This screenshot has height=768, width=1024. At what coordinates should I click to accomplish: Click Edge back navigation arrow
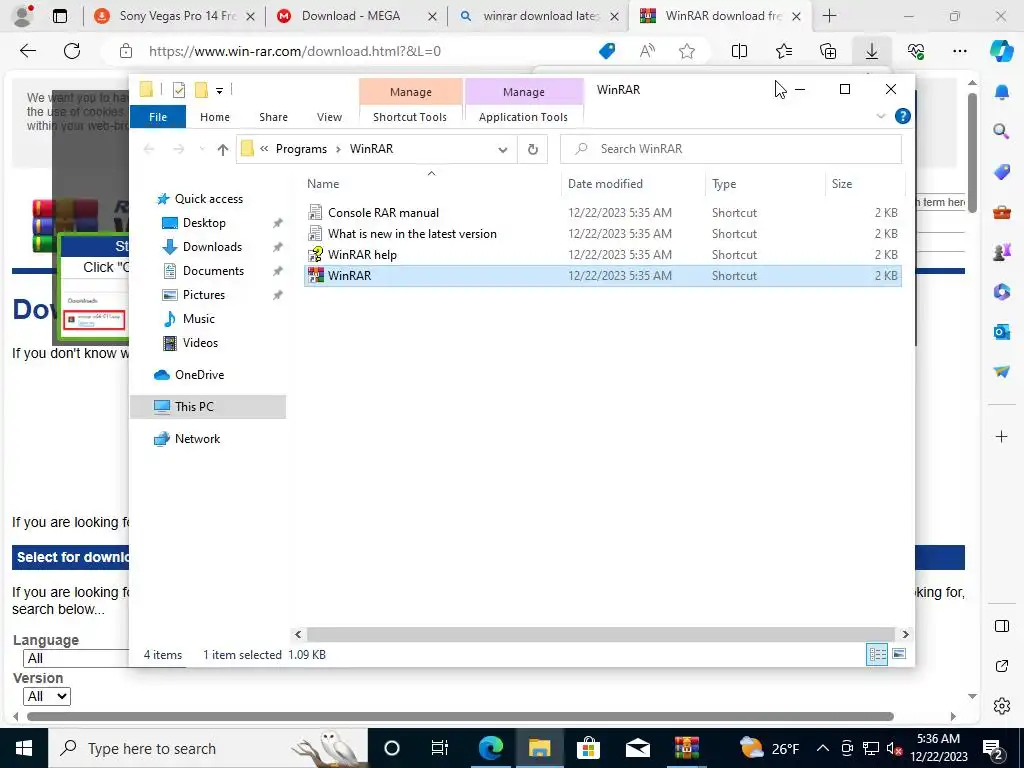pos(27,51)
